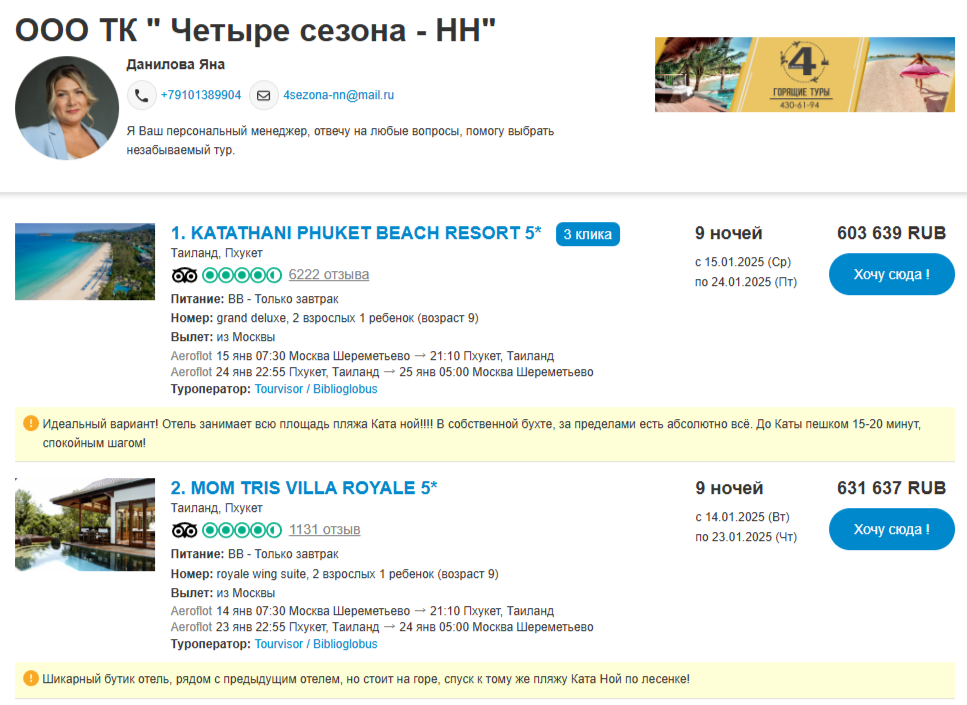This screenshot has height=705, width=967.
Task: Click the orange warning icon by the boutique hotel note
Action: point(30,678)
